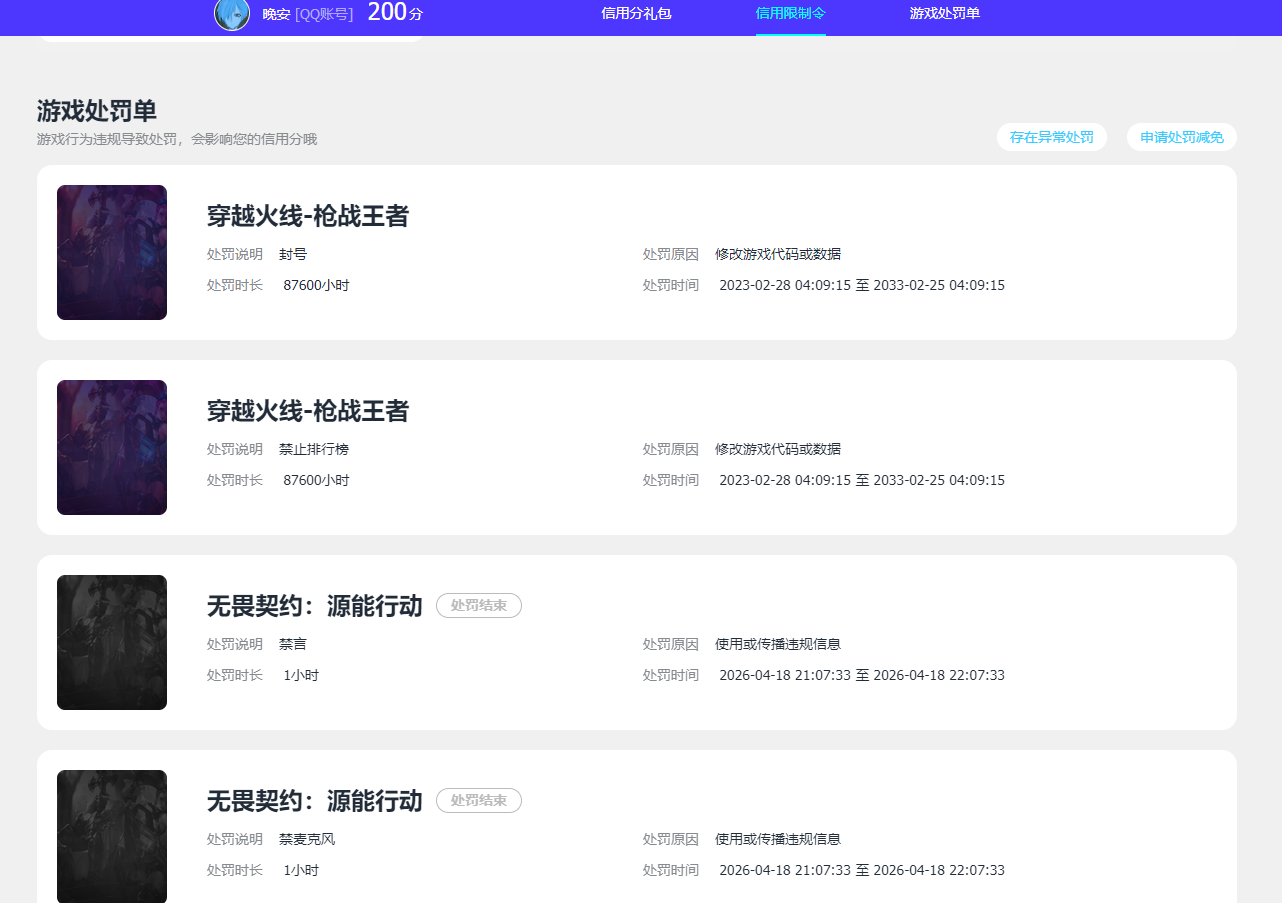The width and height of the screenshot is (1282, 903).
Task: Click 修改游戏代码或数据 reason on 禁止排行榜 card
Action: point(778,450)
